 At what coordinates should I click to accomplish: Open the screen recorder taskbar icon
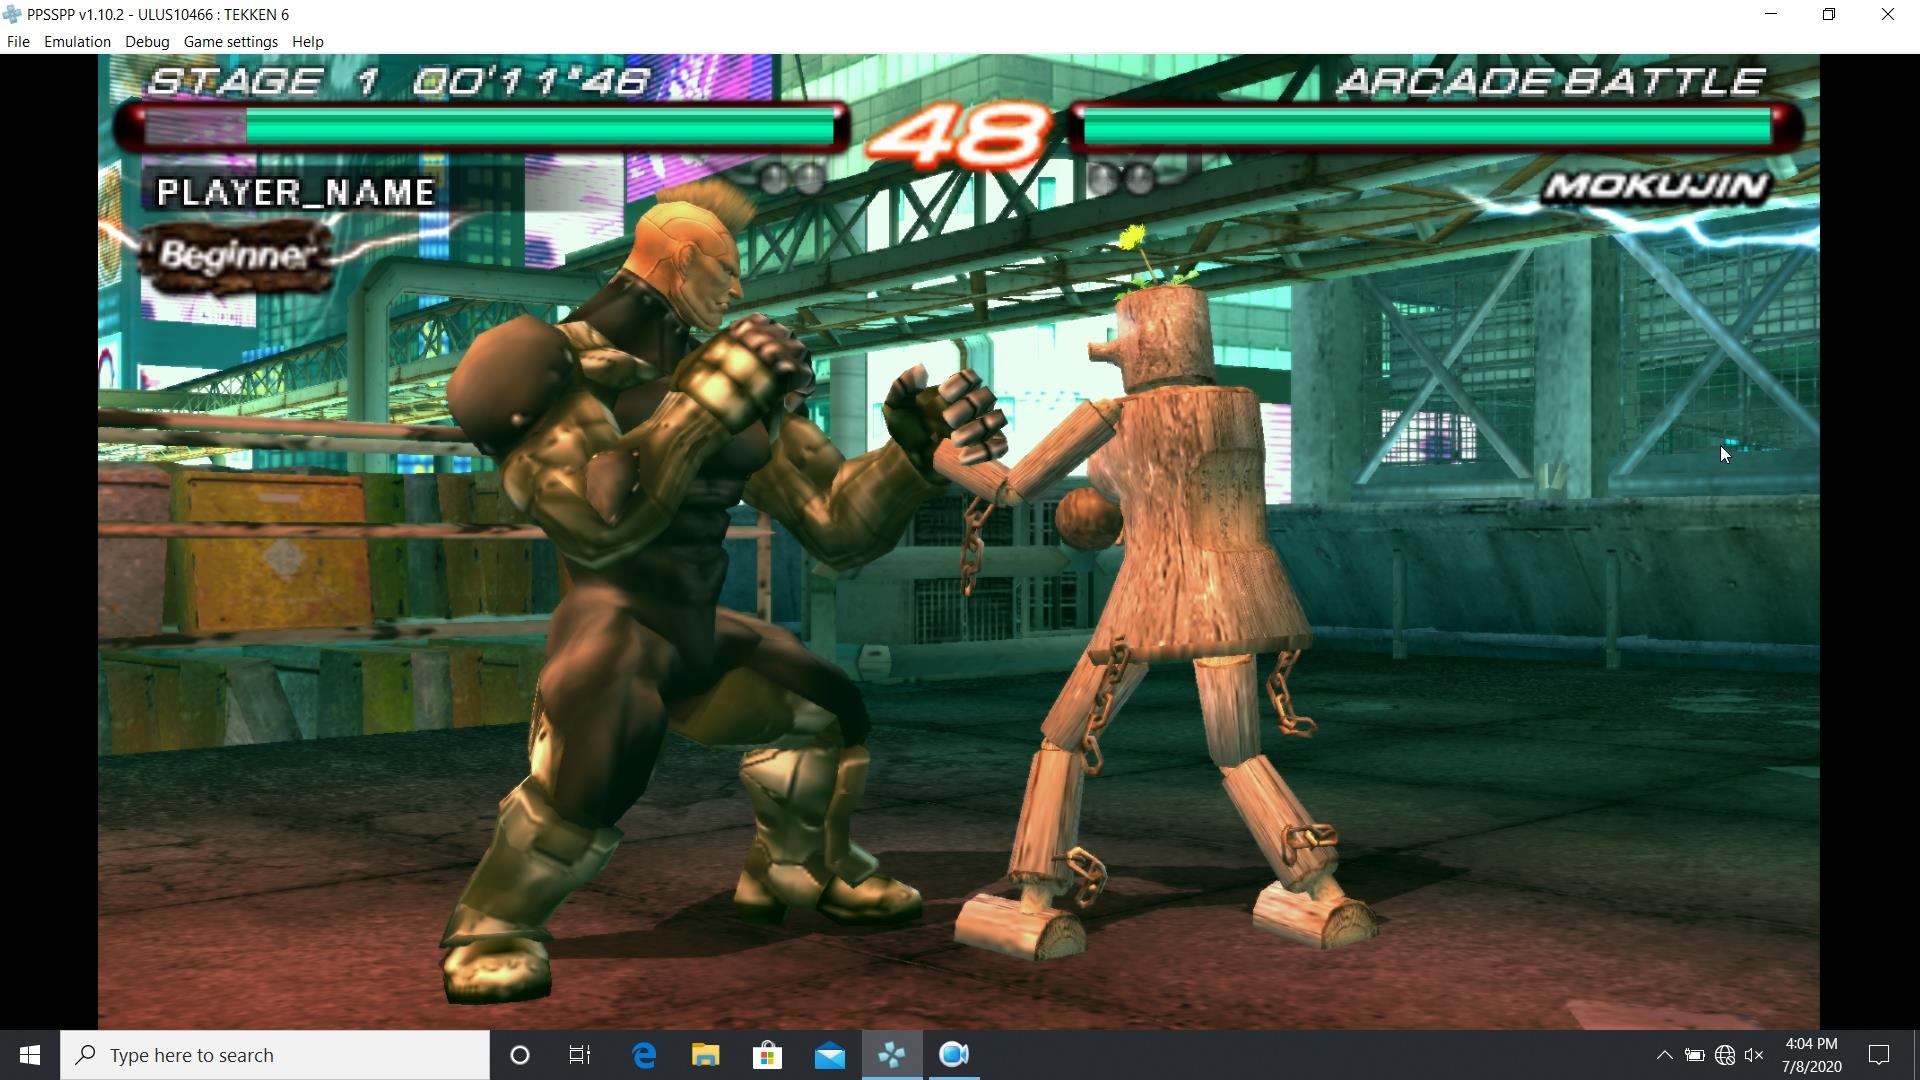[x=954, y=1055]
